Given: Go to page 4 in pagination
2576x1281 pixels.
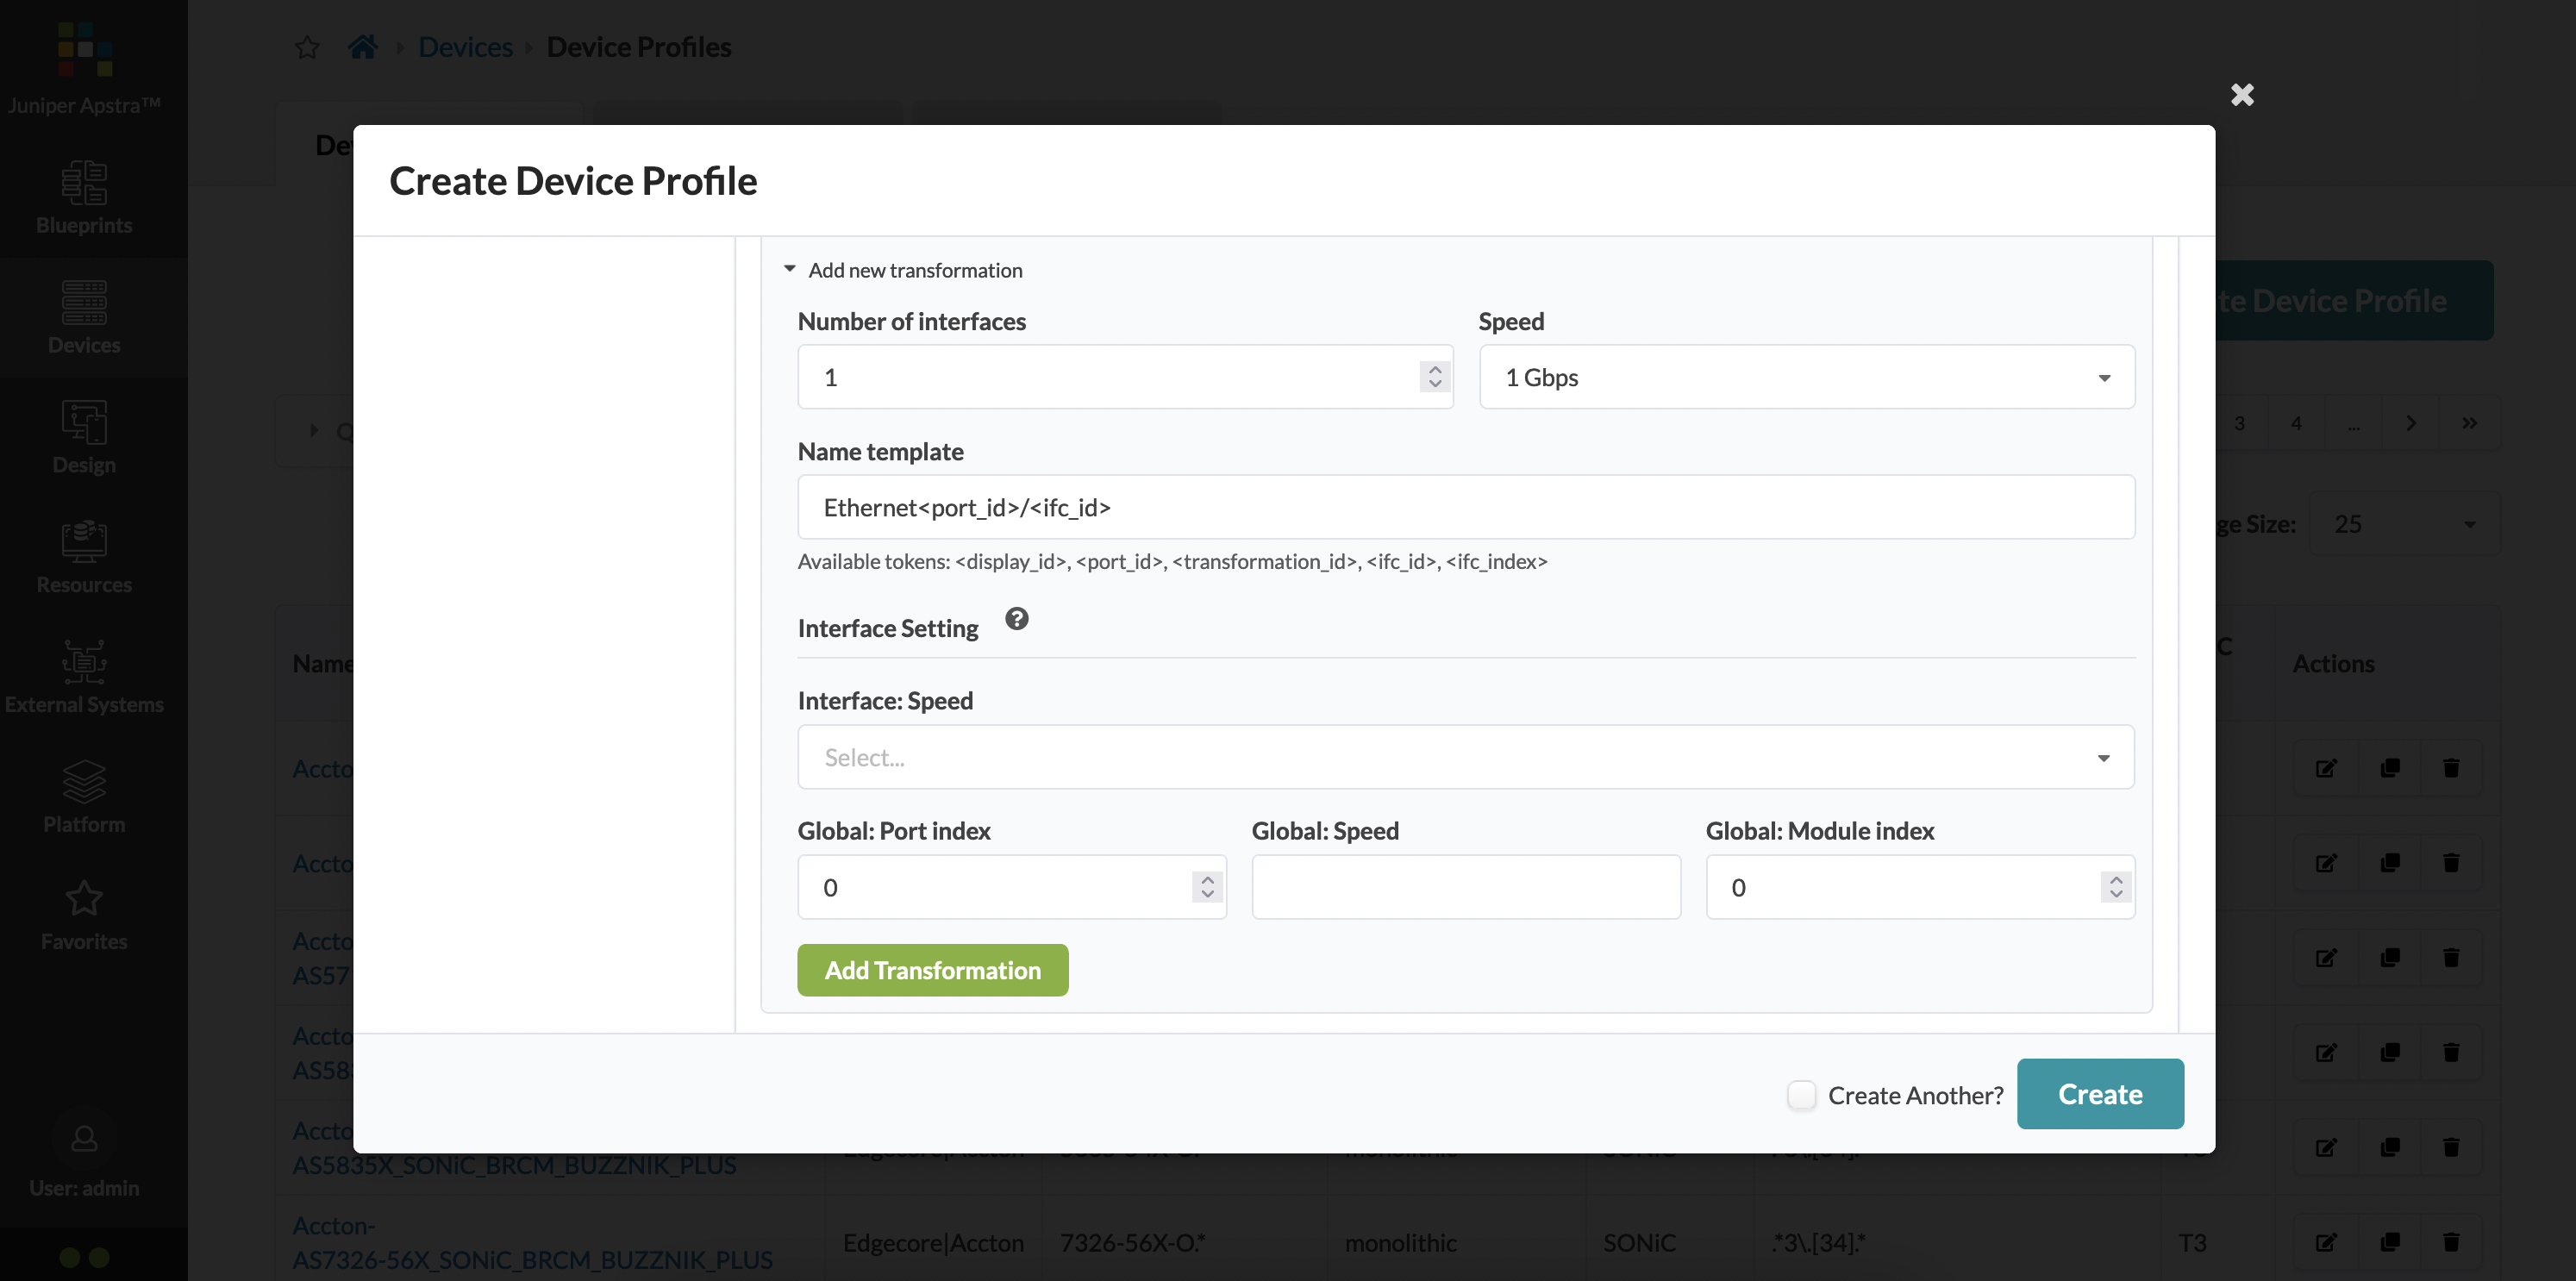Looking at the screenshot, I should pyautogui.click(x=2296, y=423).
